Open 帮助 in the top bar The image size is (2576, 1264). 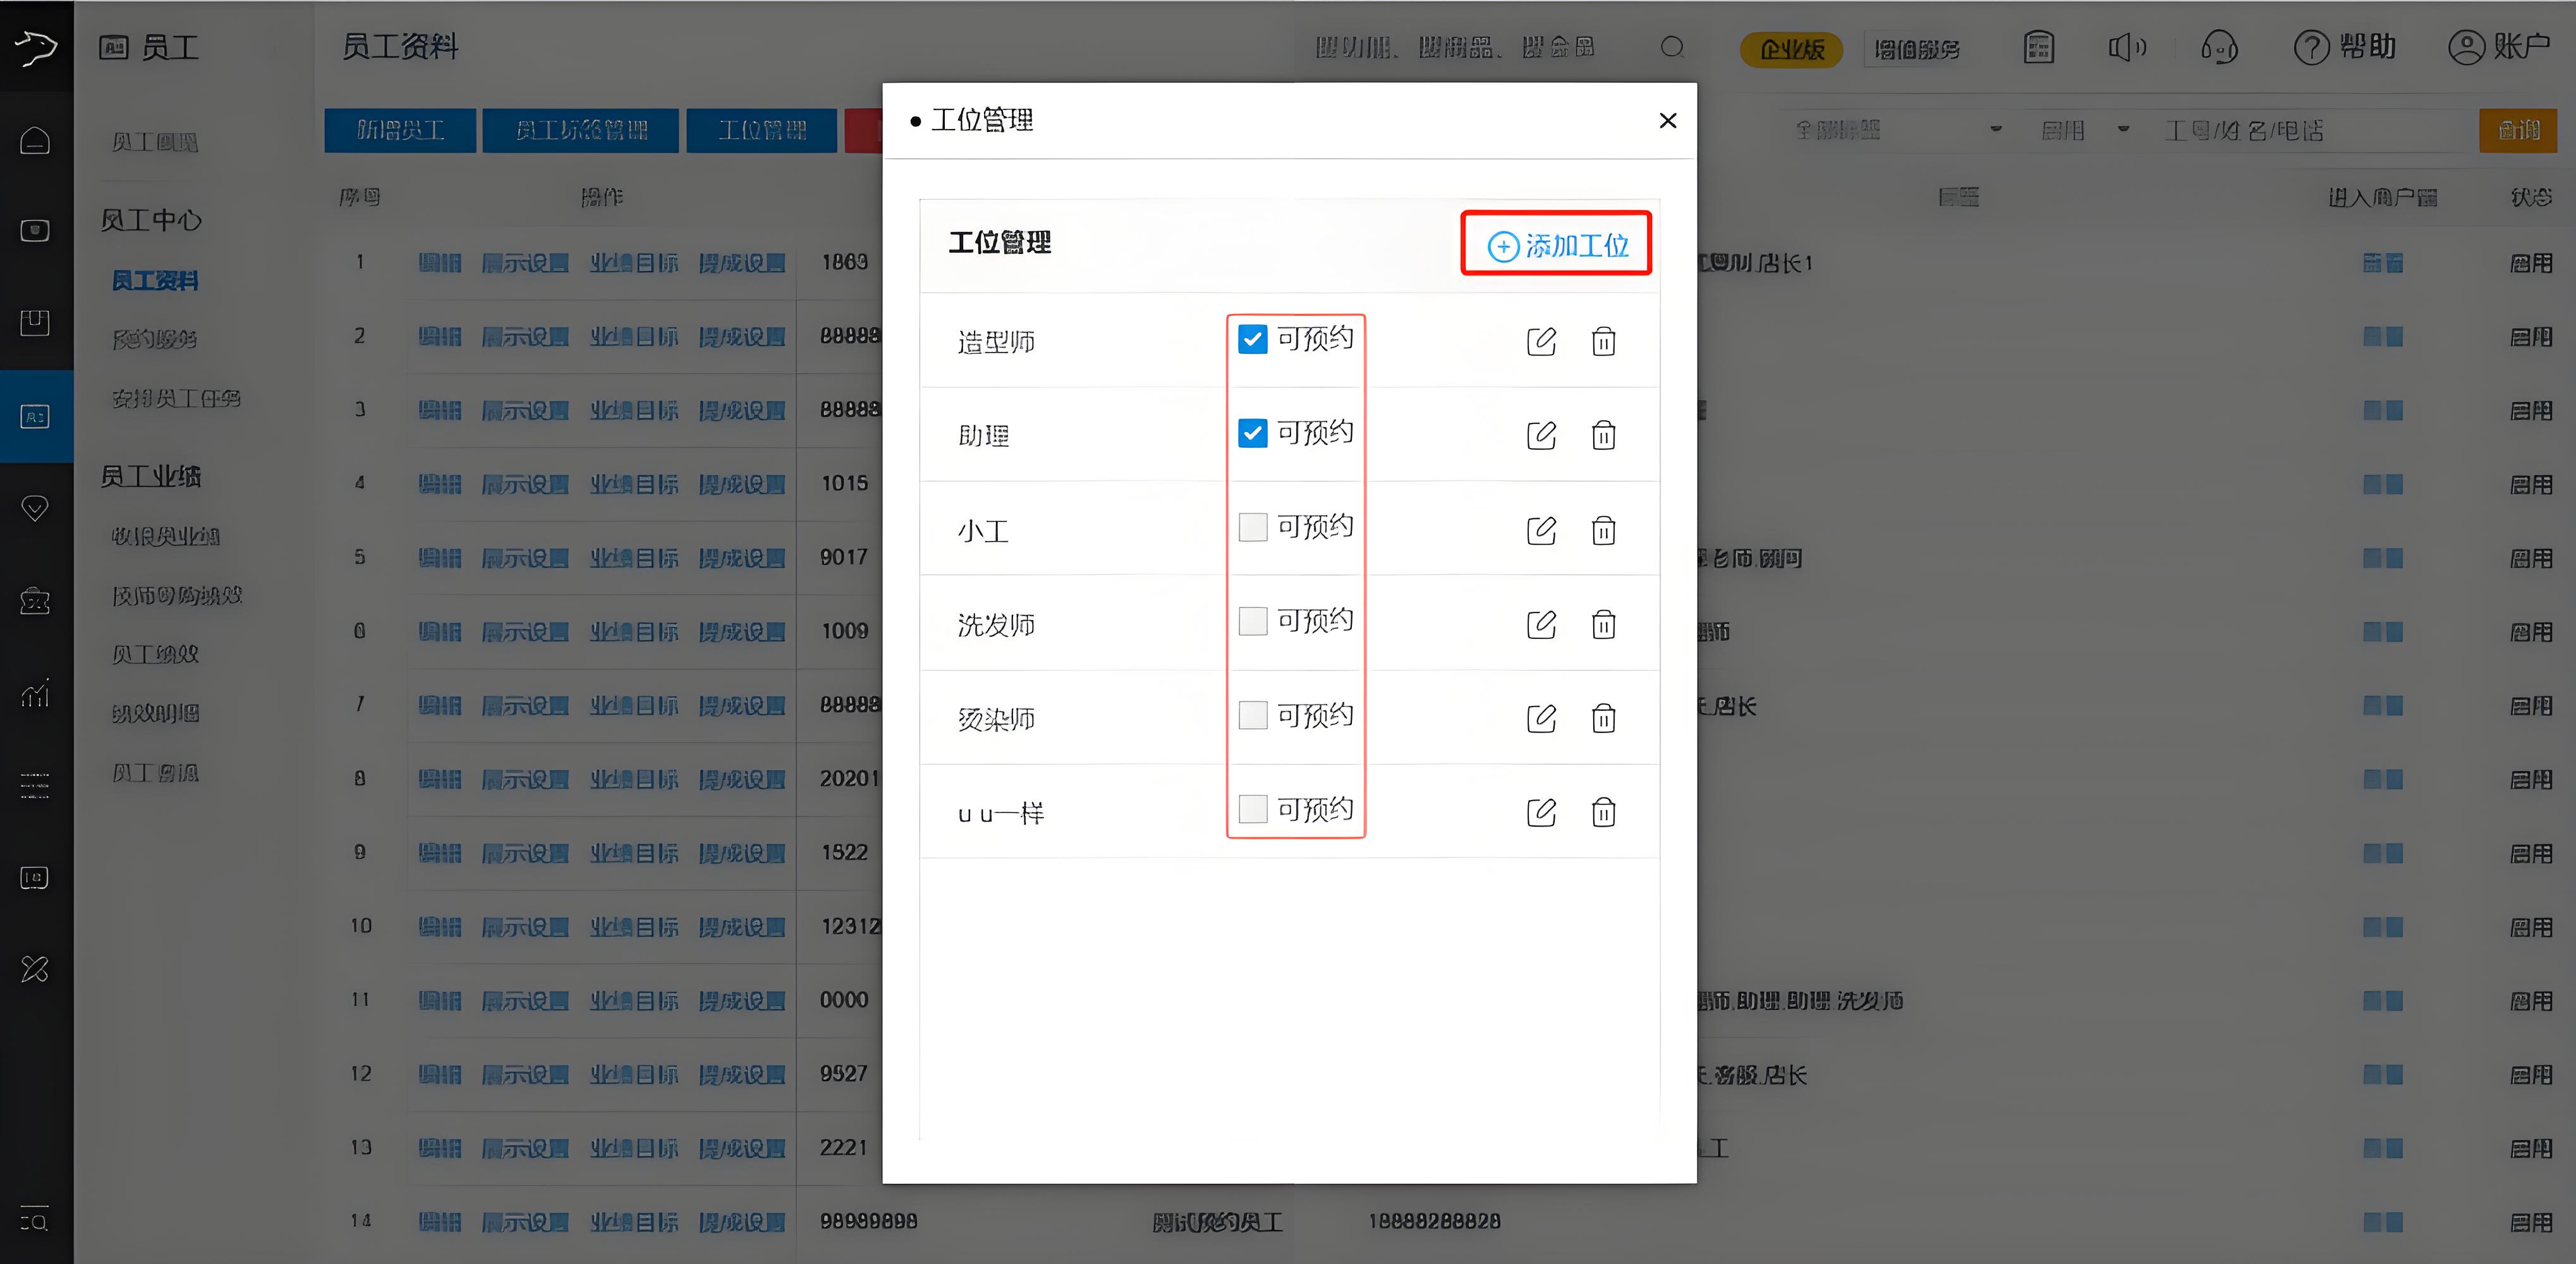coord(2344,47)
